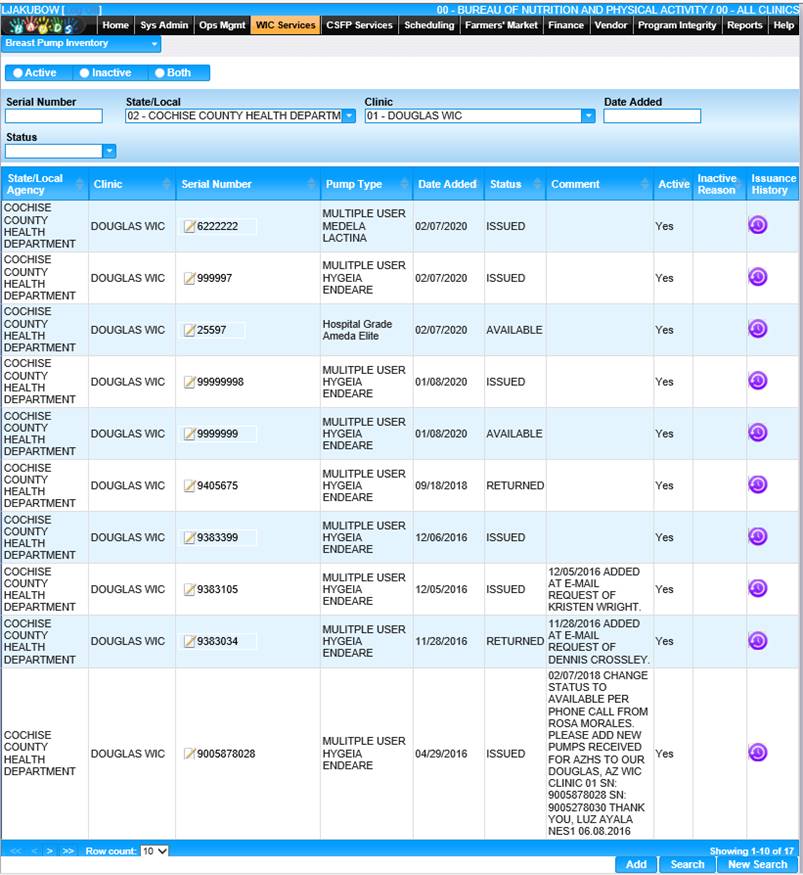
Task: Click edit icon beside serial 9999999
Action: click(190, 434)
